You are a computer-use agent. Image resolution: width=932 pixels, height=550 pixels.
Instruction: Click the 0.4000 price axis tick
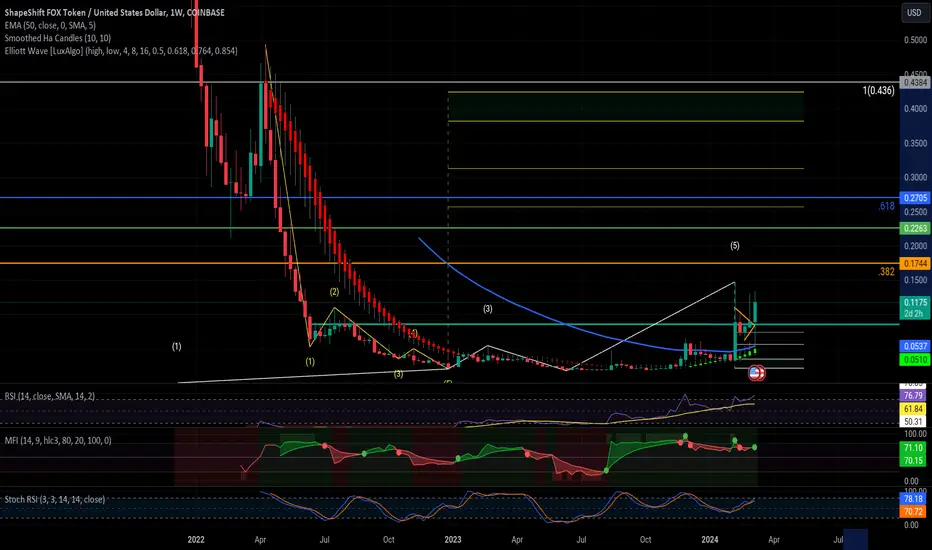915,109
